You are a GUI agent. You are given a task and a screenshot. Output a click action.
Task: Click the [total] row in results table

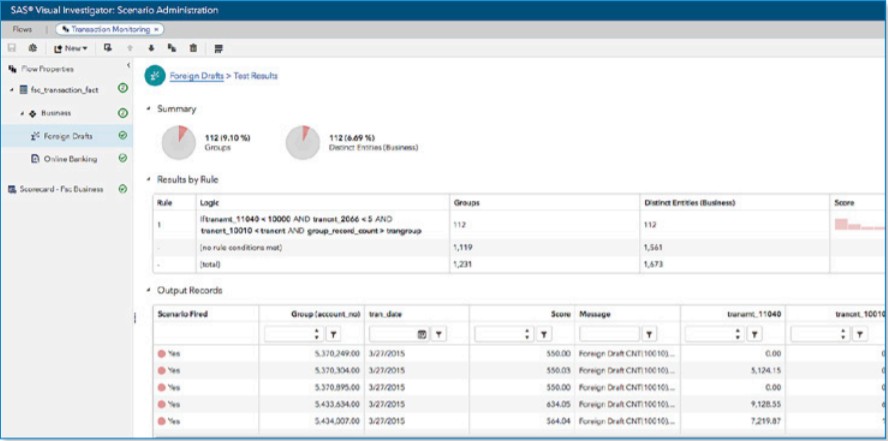(518, 264)
